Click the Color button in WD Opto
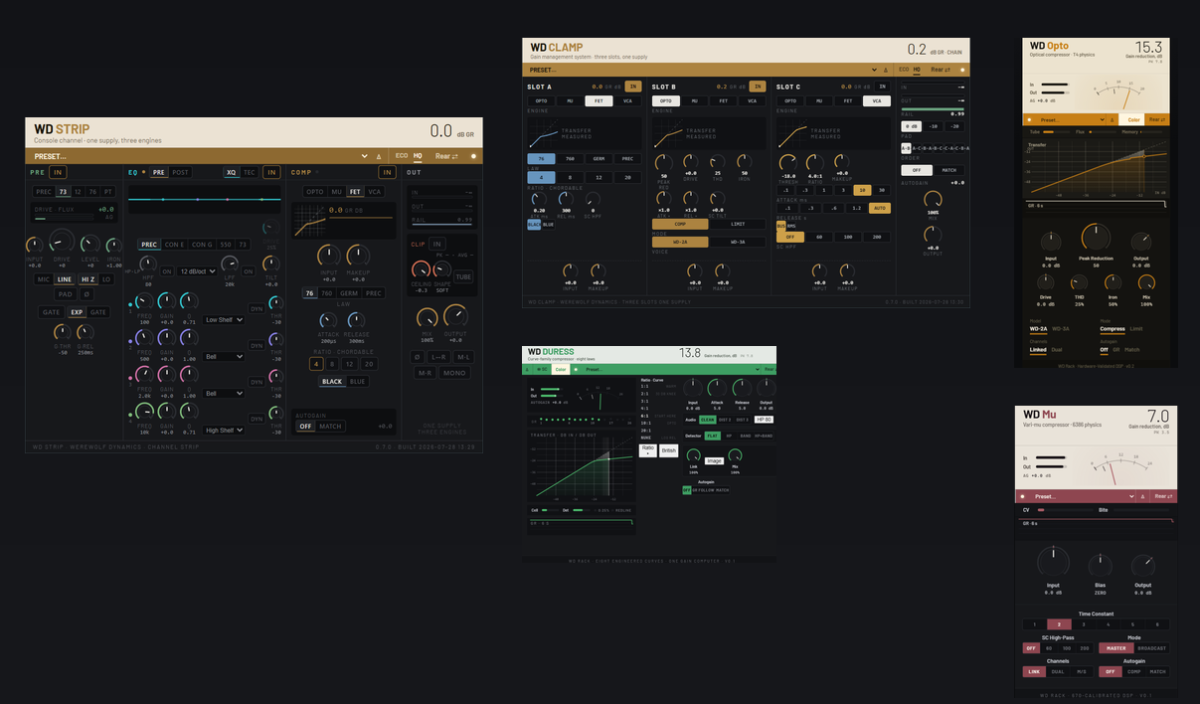Viewport: 1200px width, 704px height. pyautogui.click(x=1132, y=120)
